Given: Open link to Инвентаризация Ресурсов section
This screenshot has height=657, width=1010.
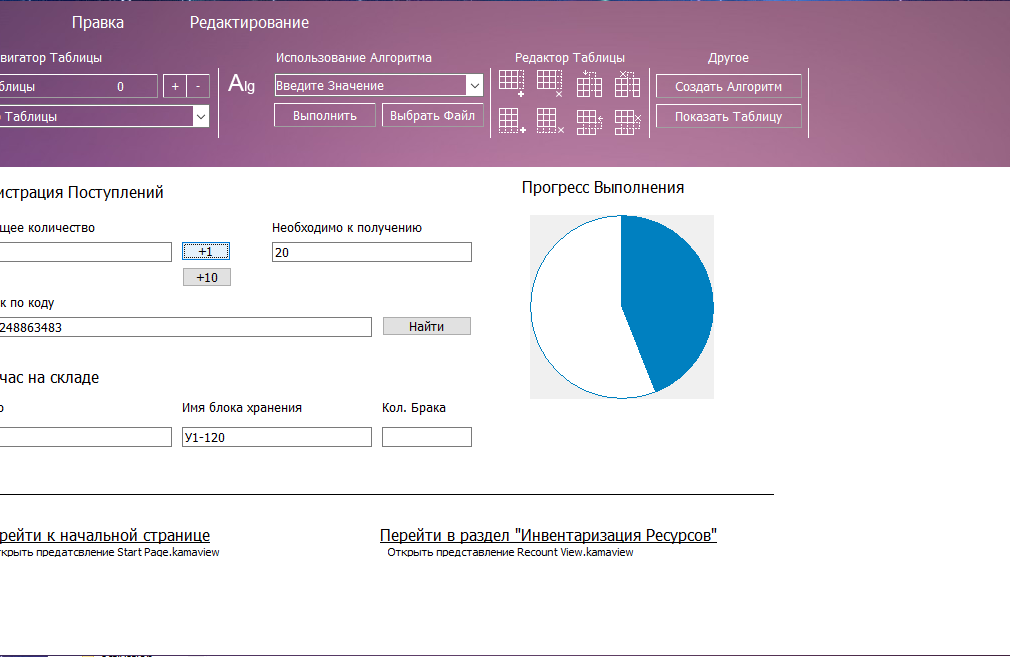Looking at the screenshot, I should point(548,535).
